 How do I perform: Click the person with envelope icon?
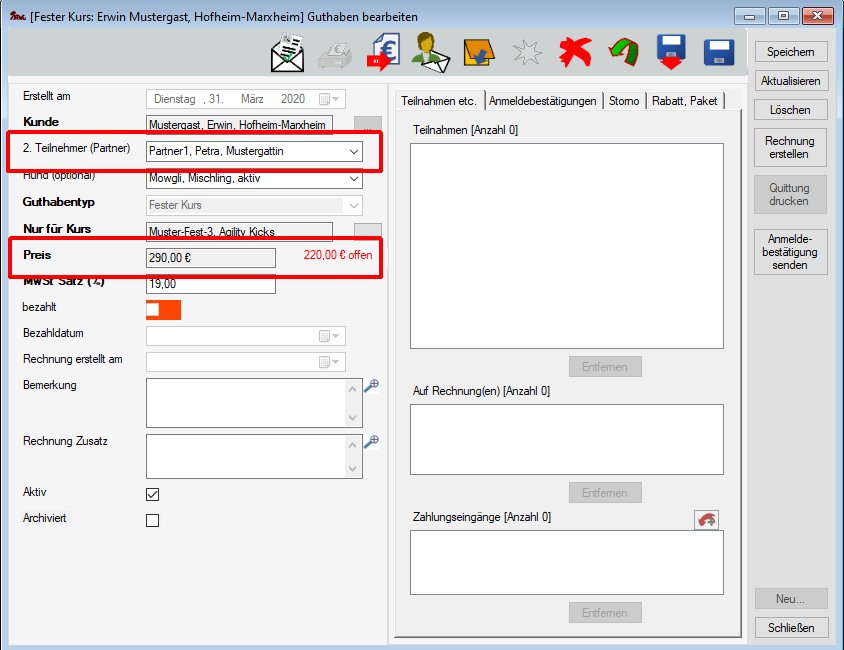click(431, 54)
